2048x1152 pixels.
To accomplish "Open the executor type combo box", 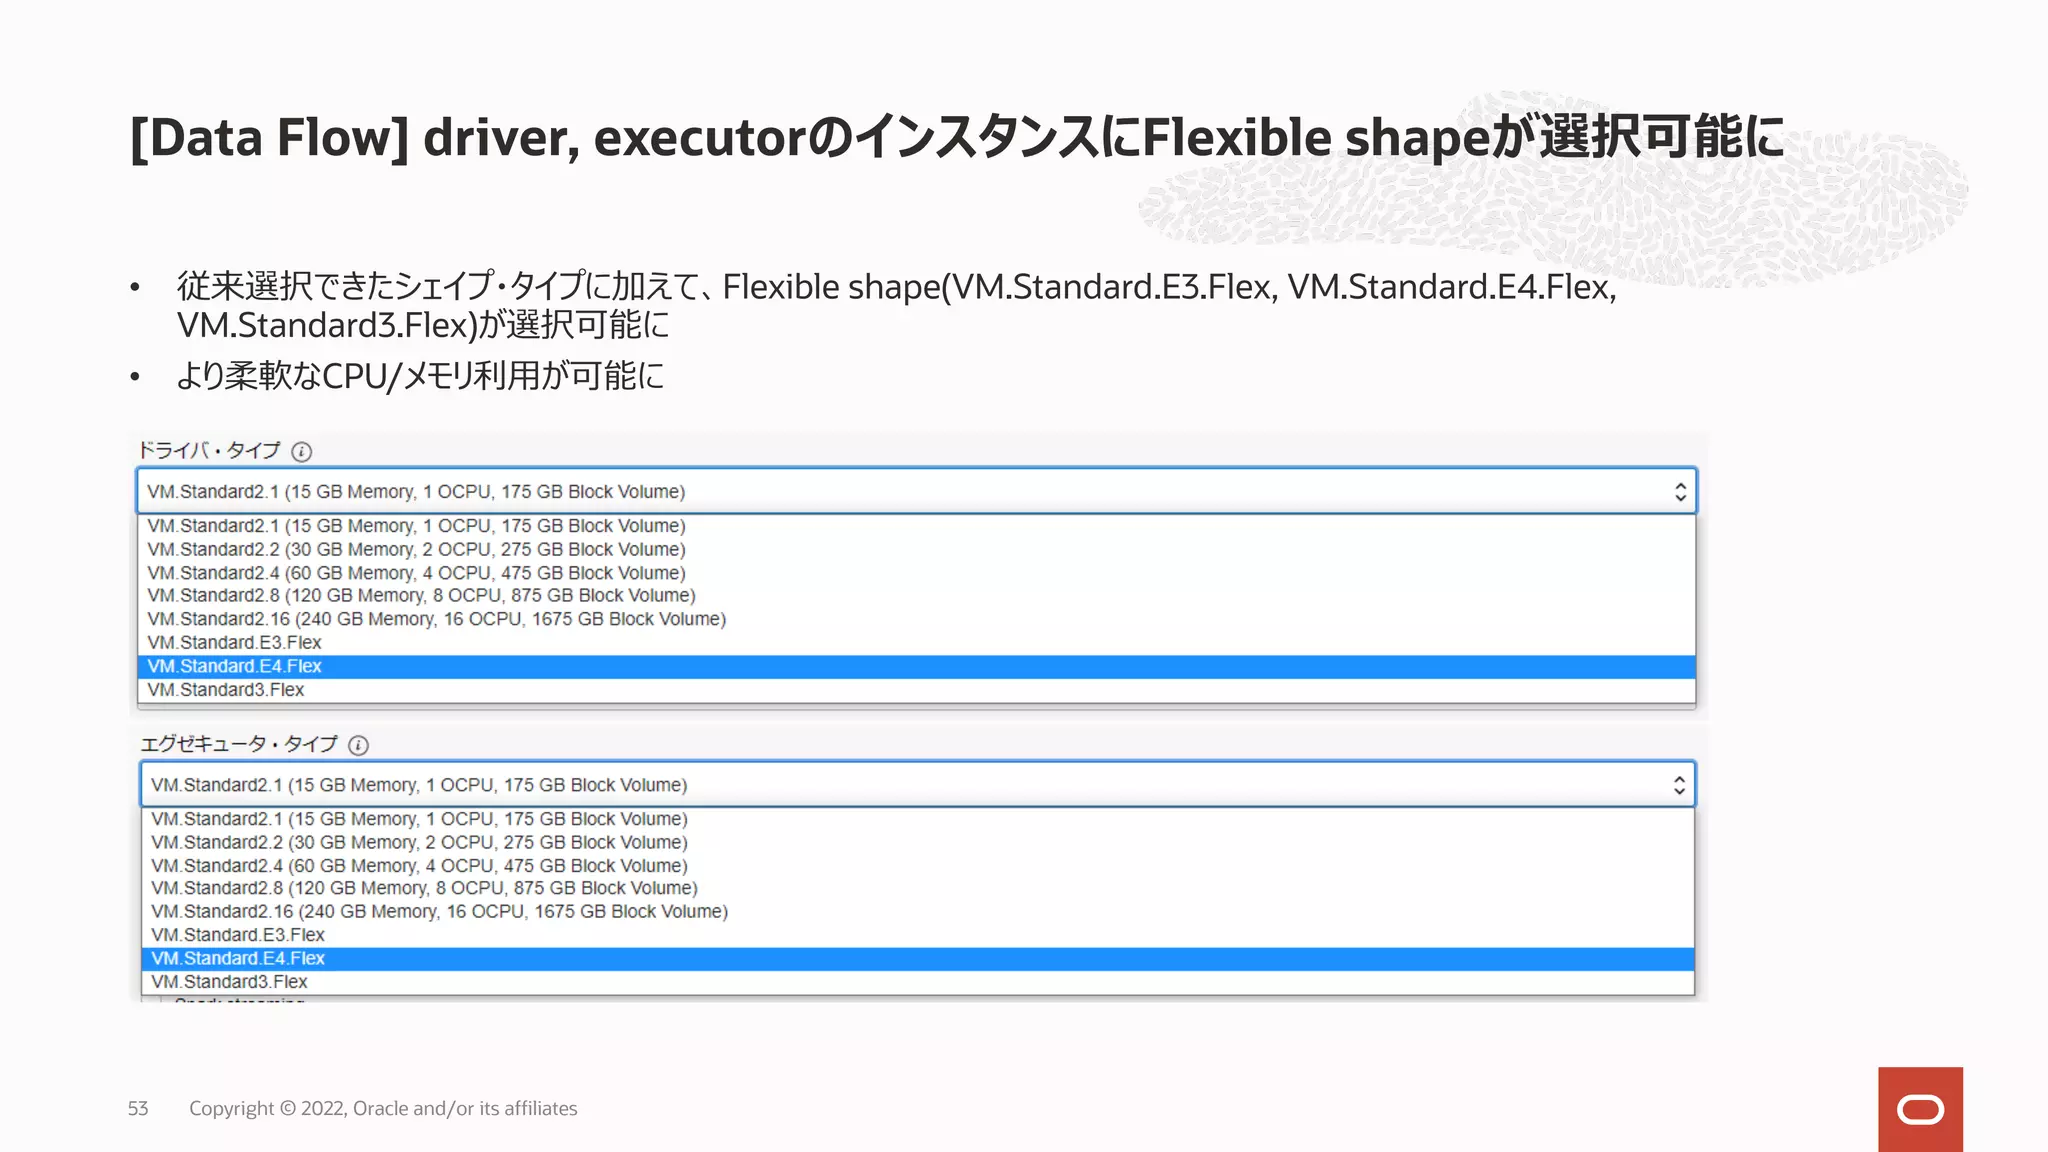I will pos(918,784).
